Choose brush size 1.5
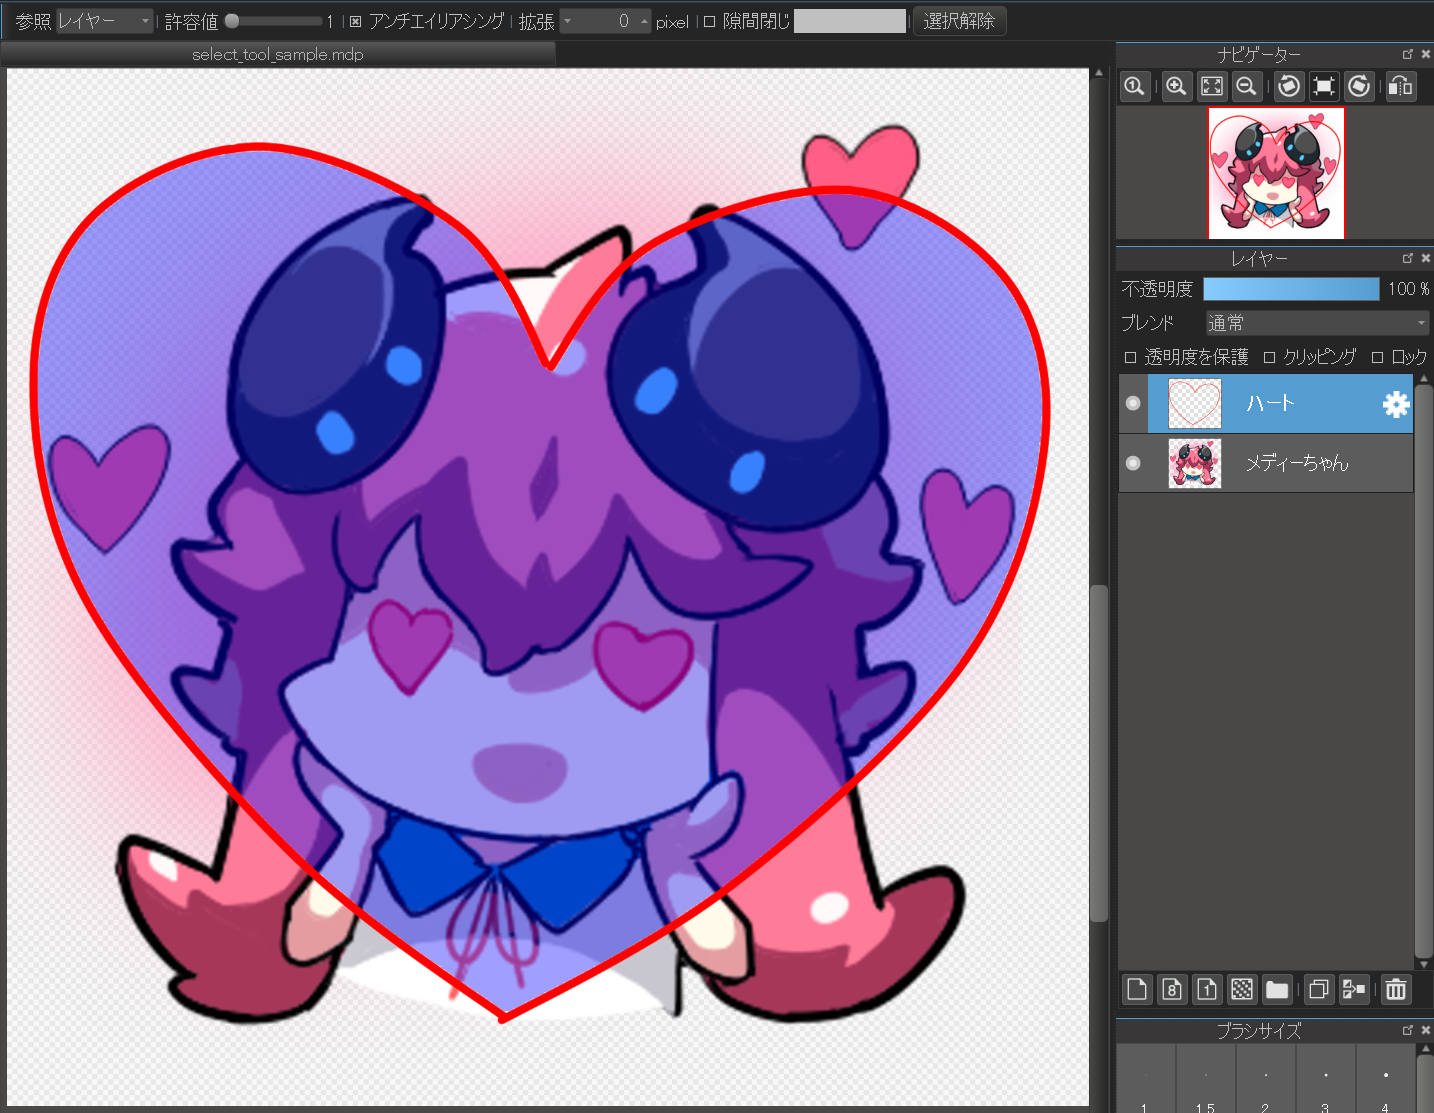This screenshot has width=1434, height=1113. tap(1206, 1079)
